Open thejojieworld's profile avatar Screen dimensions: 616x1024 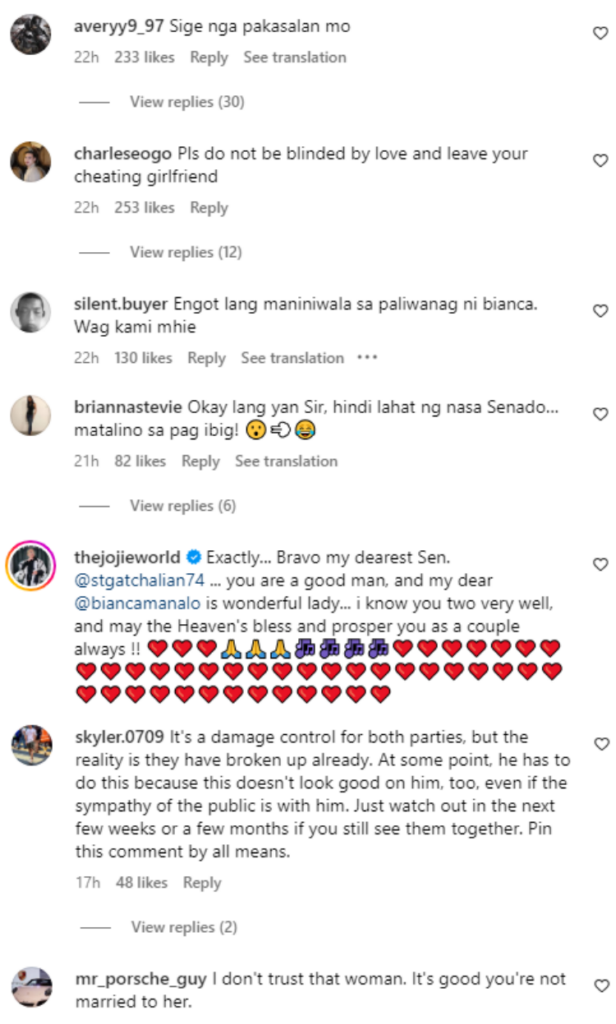31,566
